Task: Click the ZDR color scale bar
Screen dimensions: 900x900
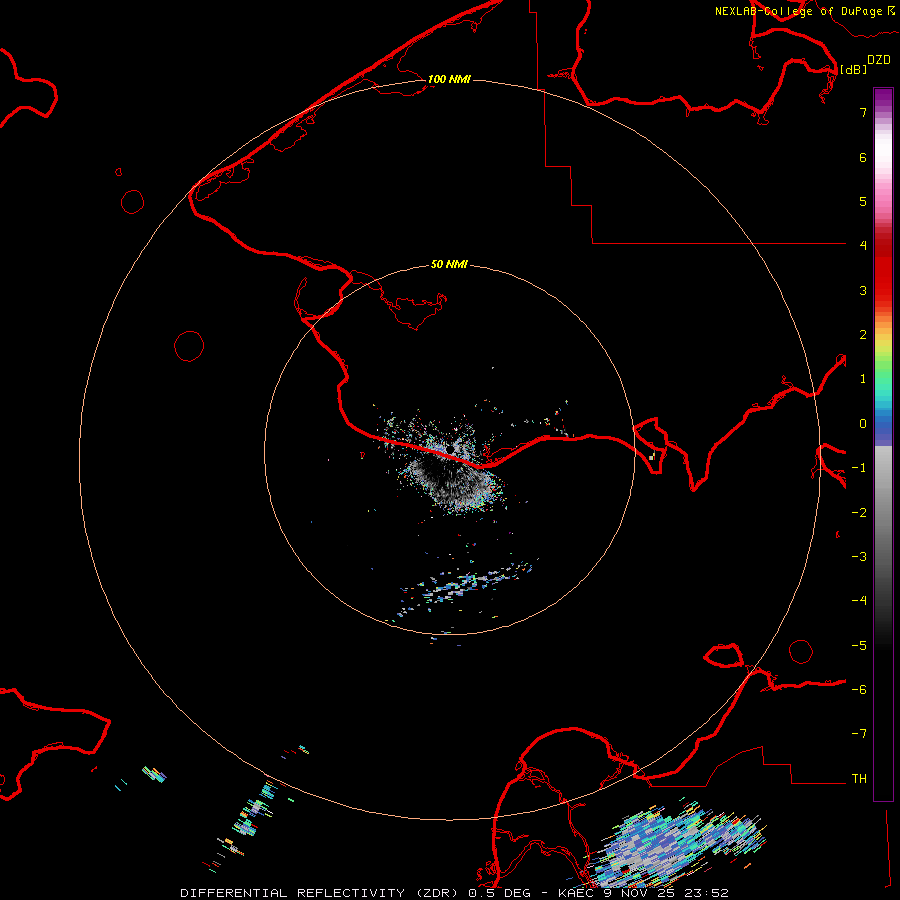Action: [883, 445]
